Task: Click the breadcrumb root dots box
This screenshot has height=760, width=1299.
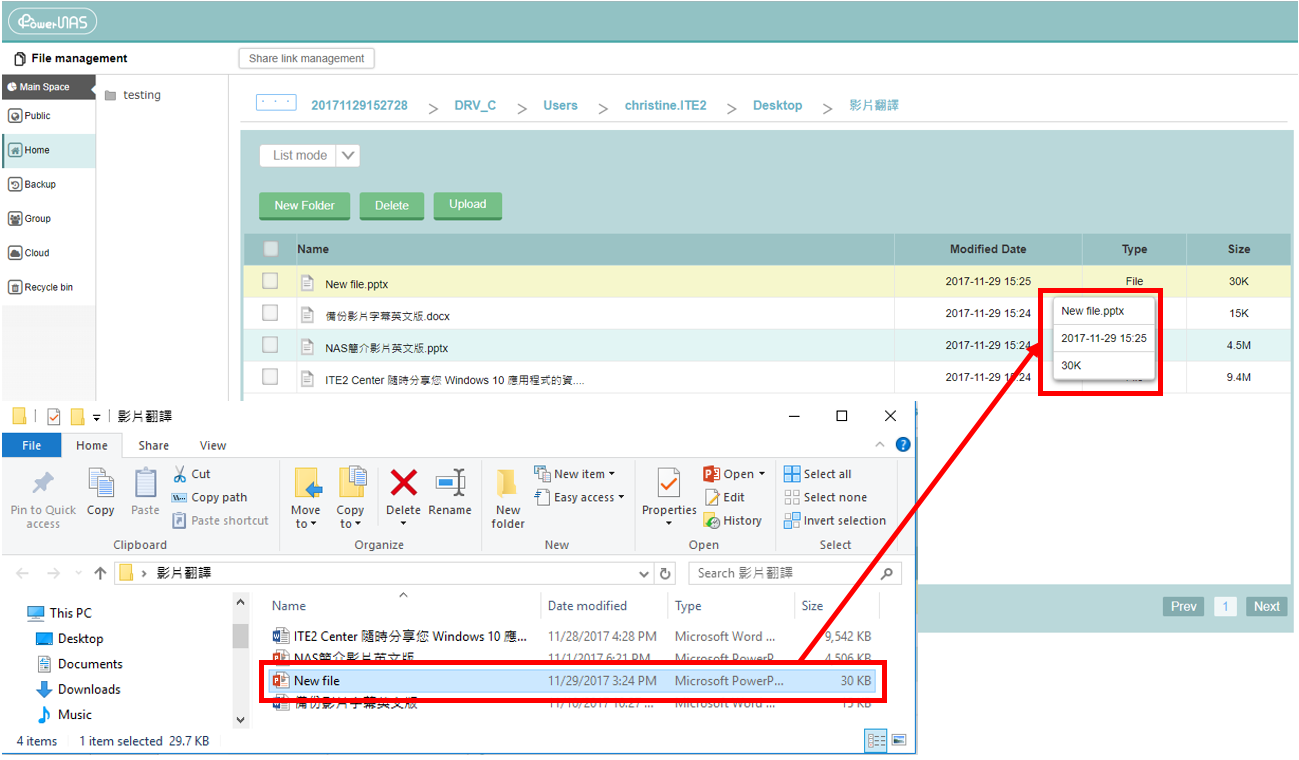Action: point(276,103)
